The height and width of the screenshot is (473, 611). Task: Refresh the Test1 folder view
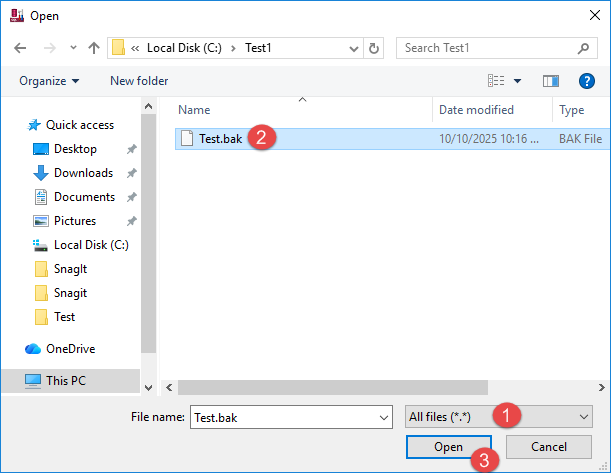point(374,48)
